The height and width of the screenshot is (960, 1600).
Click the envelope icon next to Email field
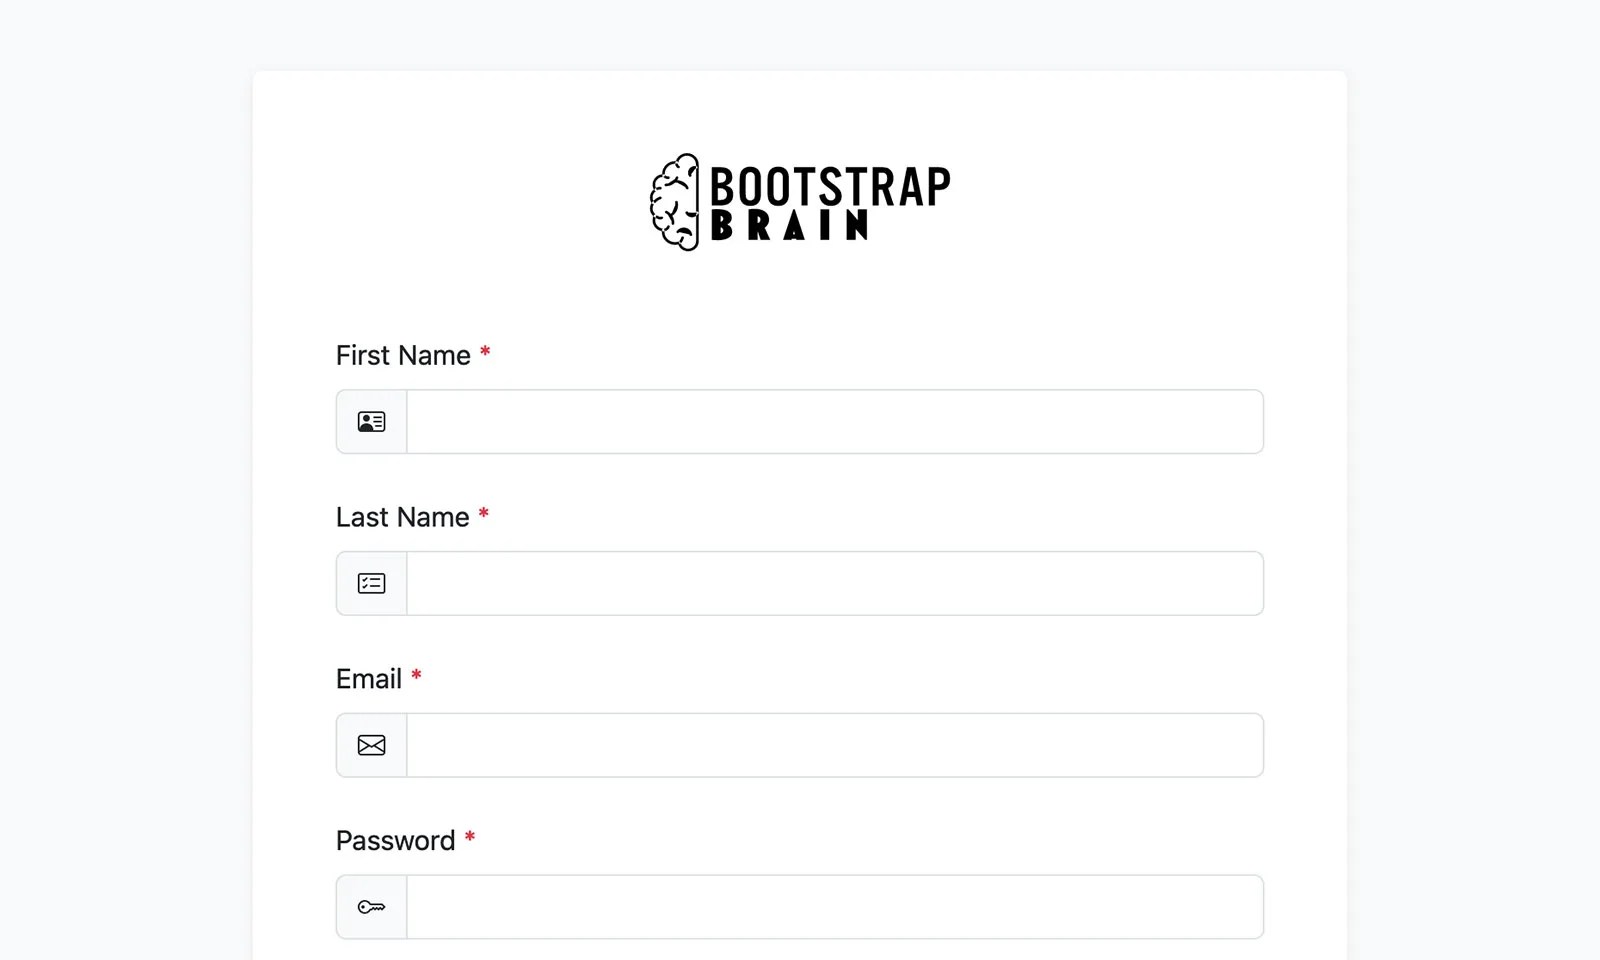click(x=371, y=745)
